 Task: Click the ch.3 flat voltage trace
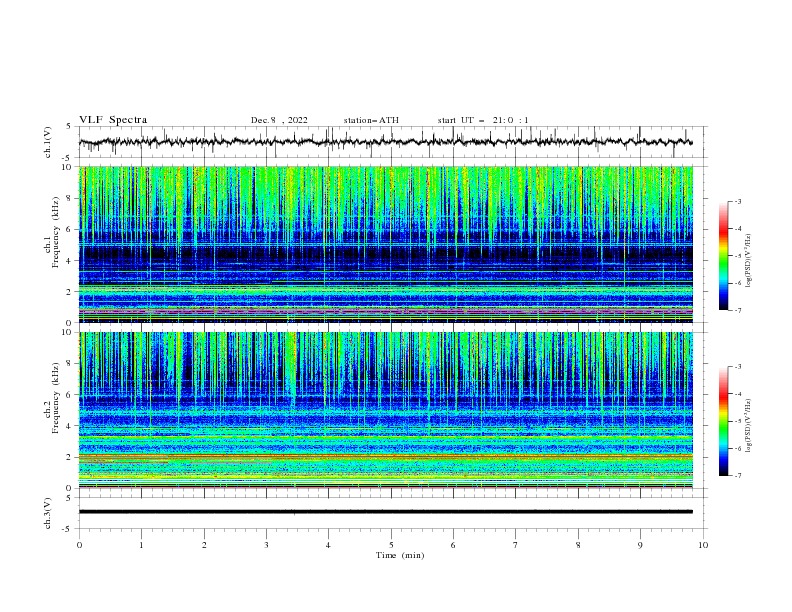pyautogui.click(x=386, y=512)
